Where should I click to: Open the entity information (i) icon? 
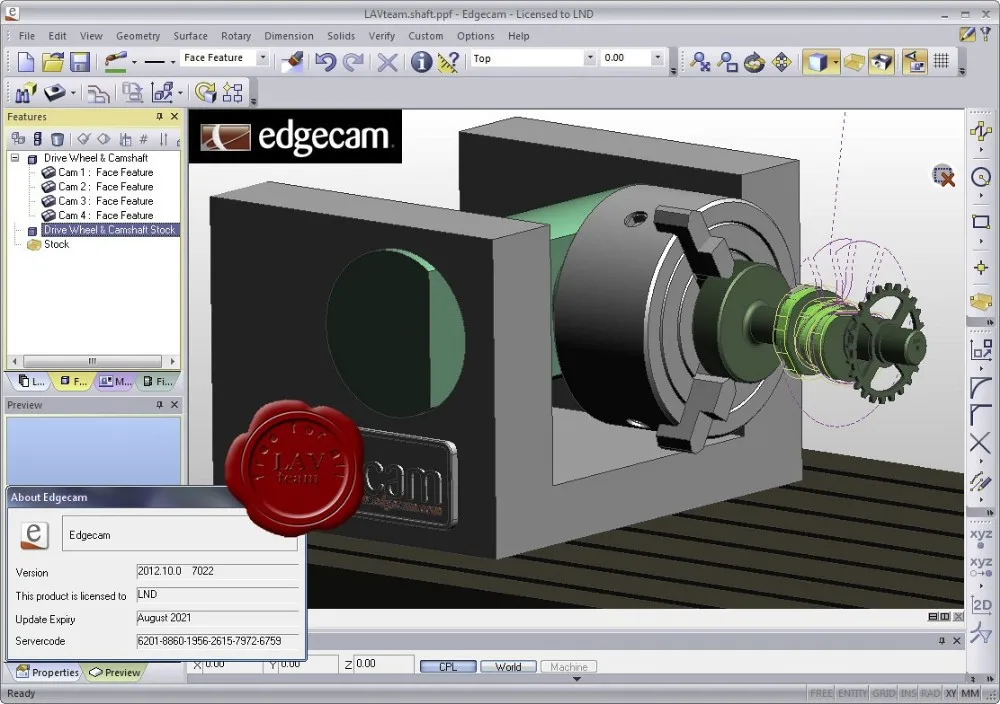421,62
